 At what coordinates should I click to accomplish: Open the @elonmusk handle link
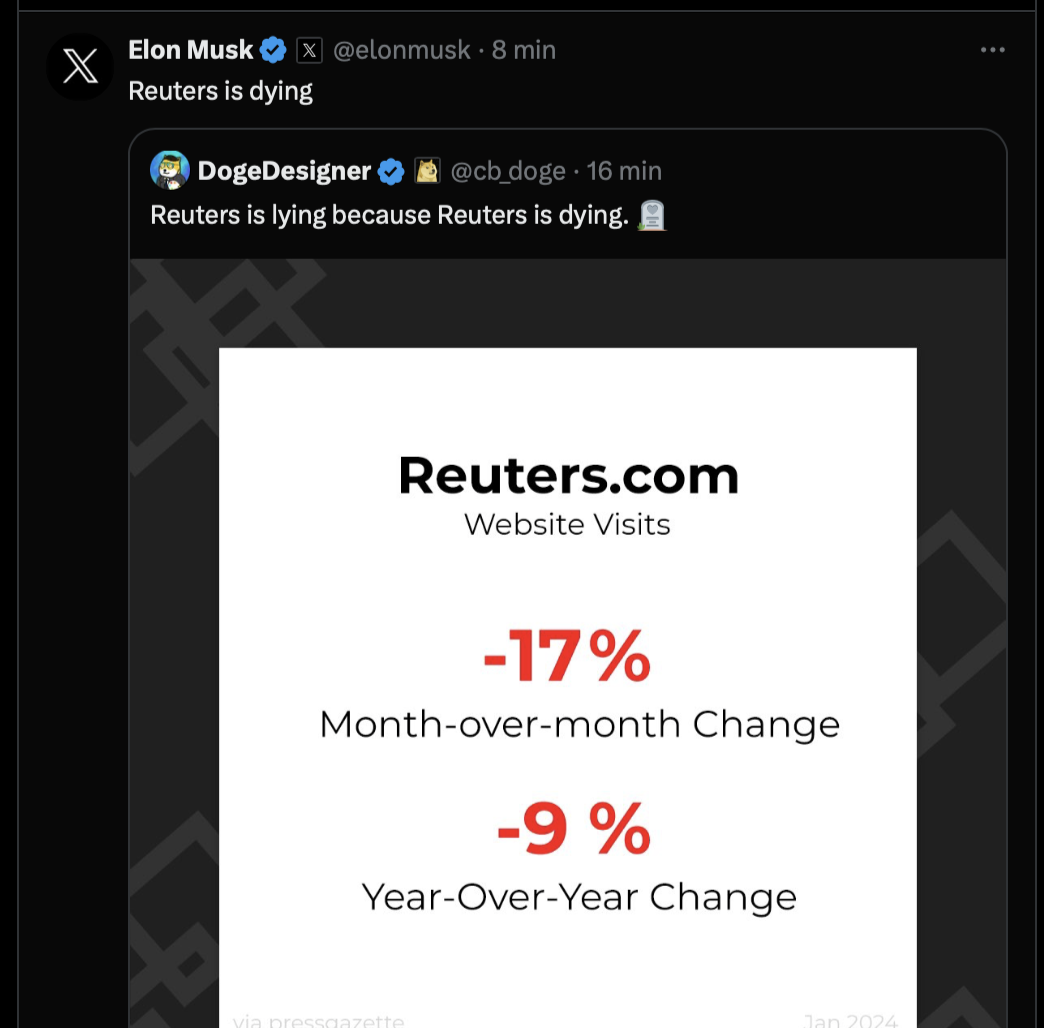[401, 50]
